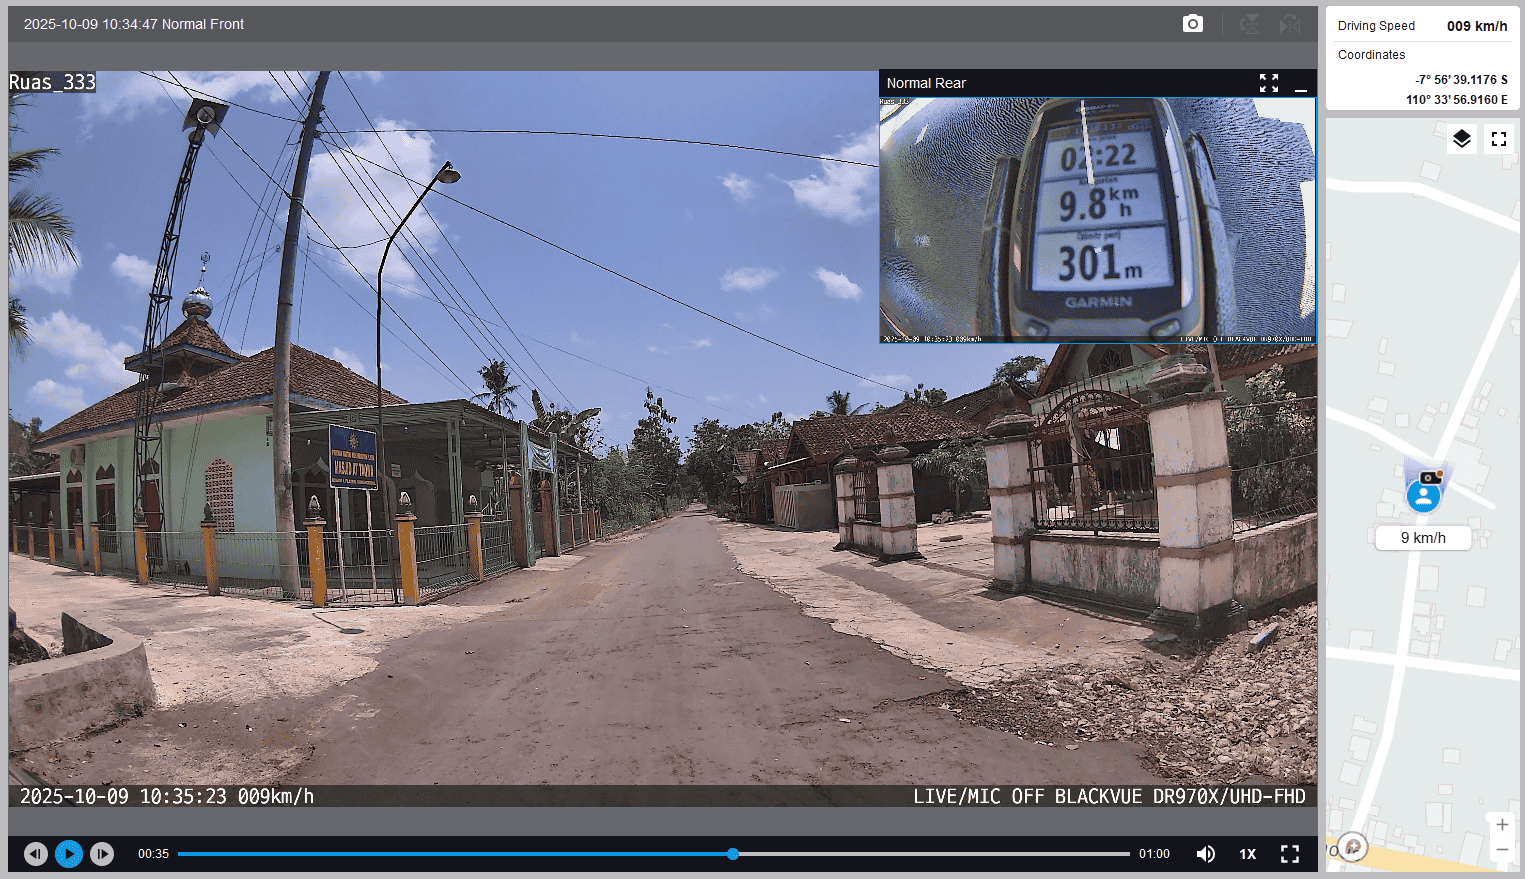Screen dimensions: 1525x879
Task: Zoom out on the map
Action: (x=1501, y=849)
